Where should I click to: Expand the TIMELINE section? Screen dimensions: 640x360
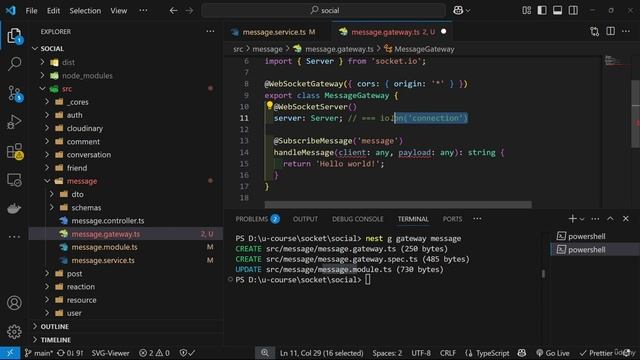coord(126,340)
